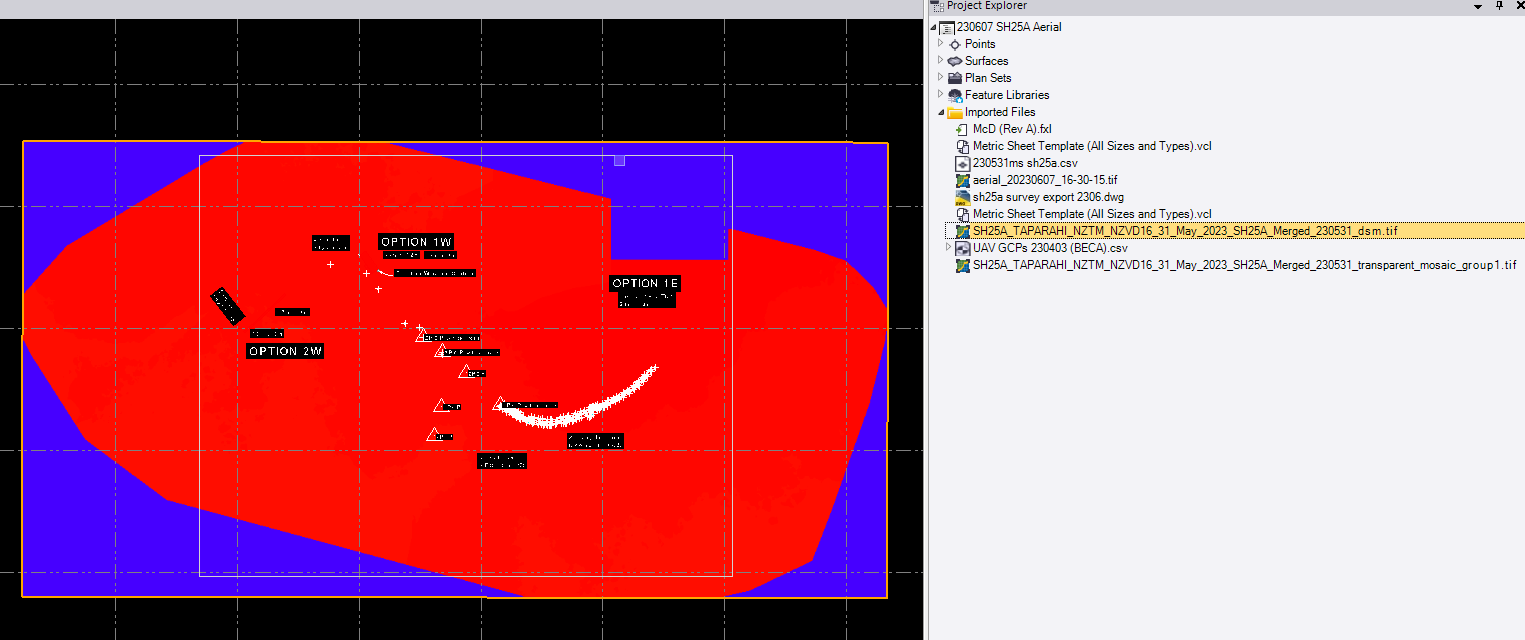Select the Points node icon
The width and height of the screenshot is (1525, 640).
point(955,44)
